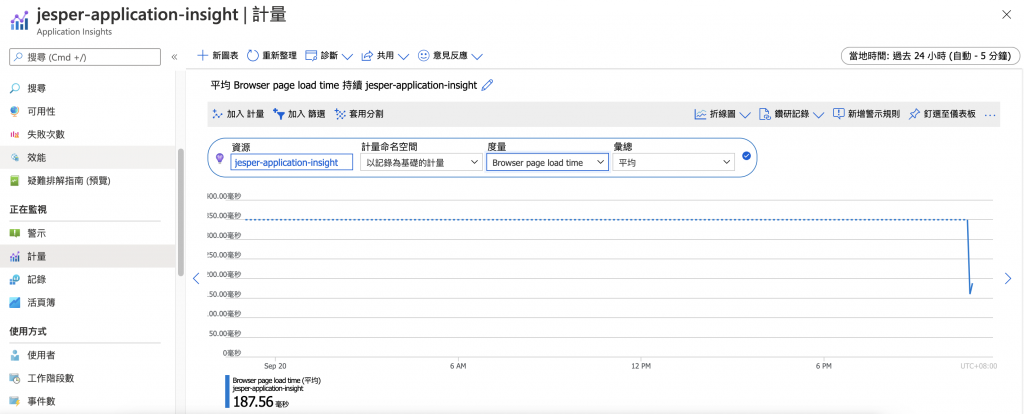Edit chart title with the pencil icon

pyautogui.click(x=487, y=85)
